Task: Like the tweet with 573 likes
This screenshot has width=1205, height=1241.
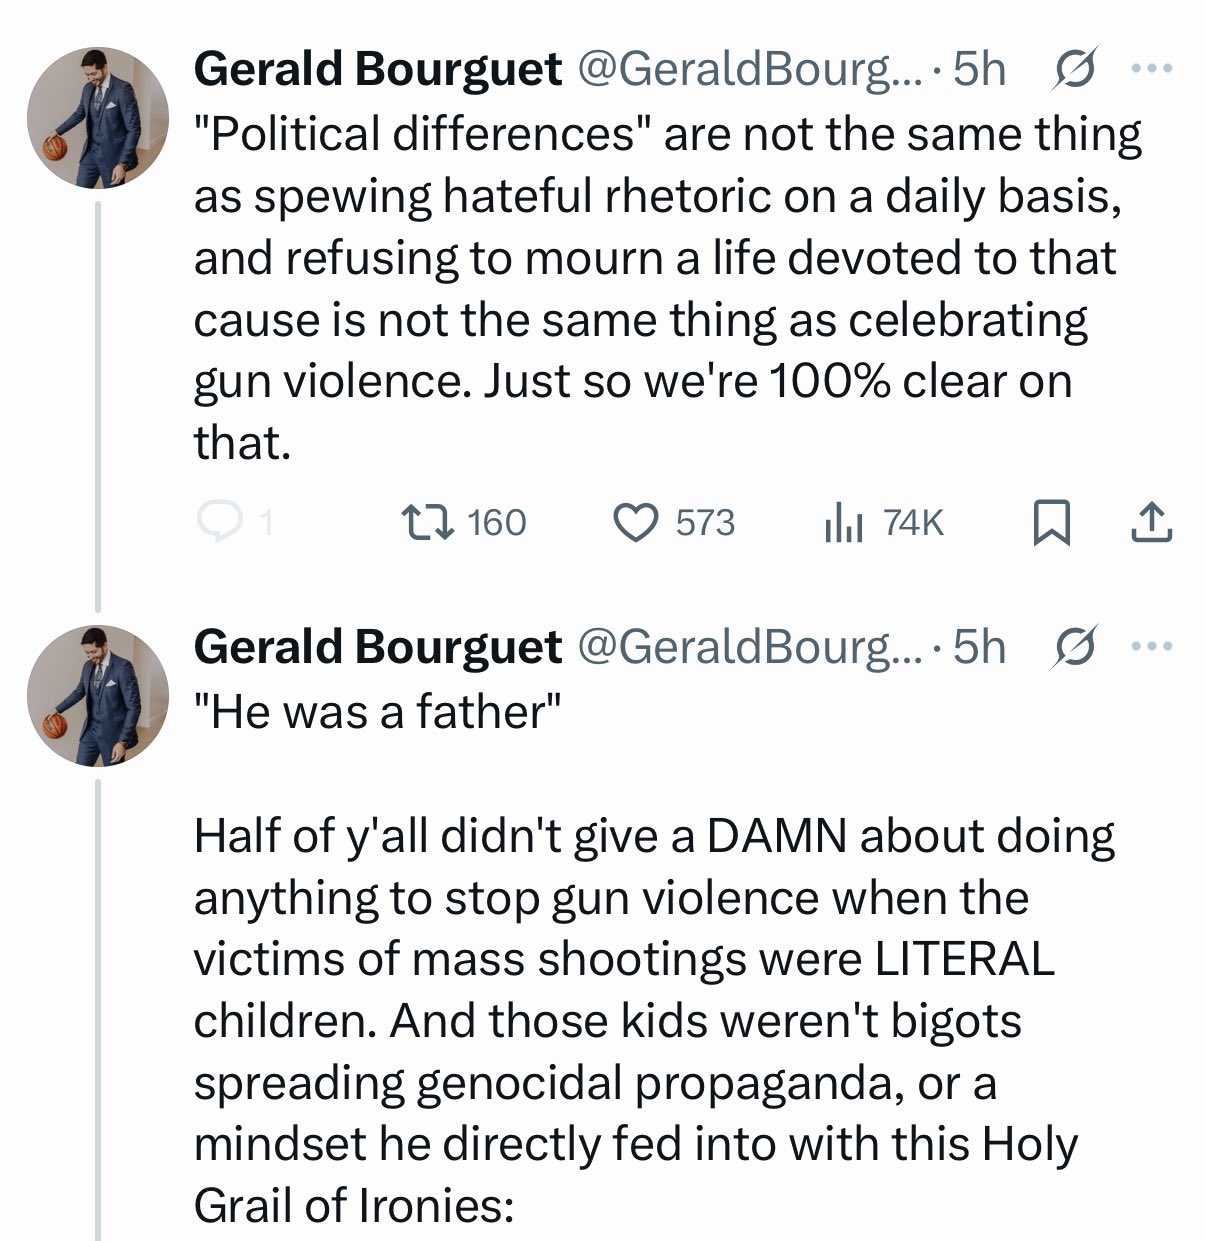Action: click(635, 522)
